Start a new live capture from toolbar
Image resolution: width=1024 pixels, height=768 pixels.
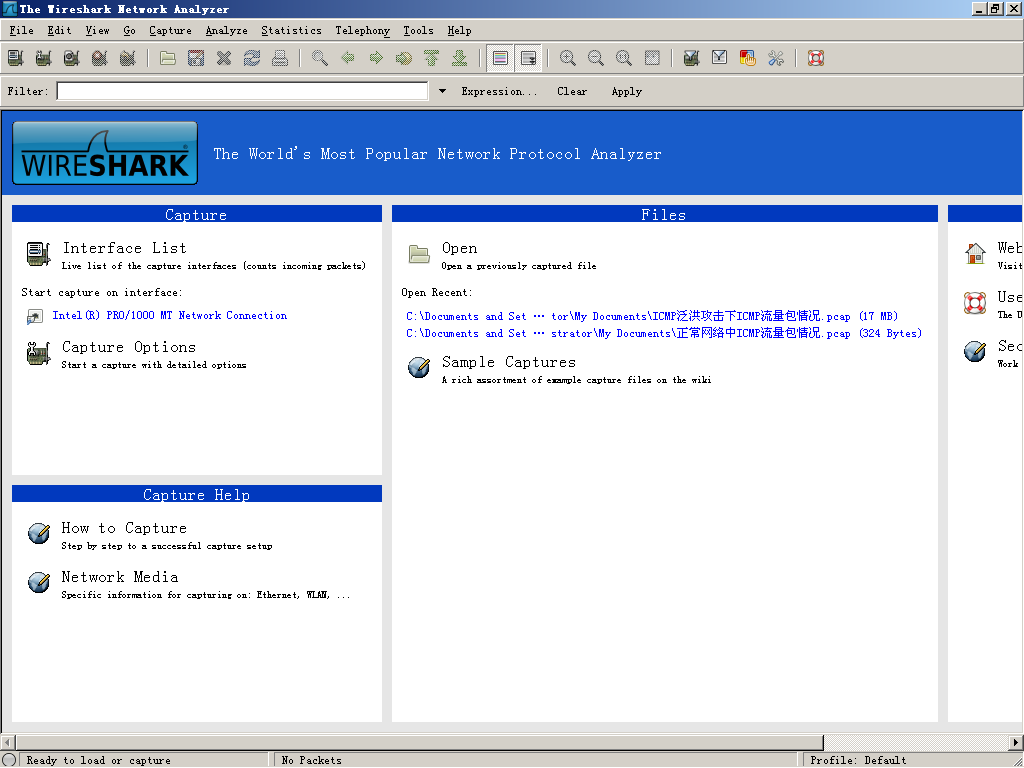click(x=72, y=58)
